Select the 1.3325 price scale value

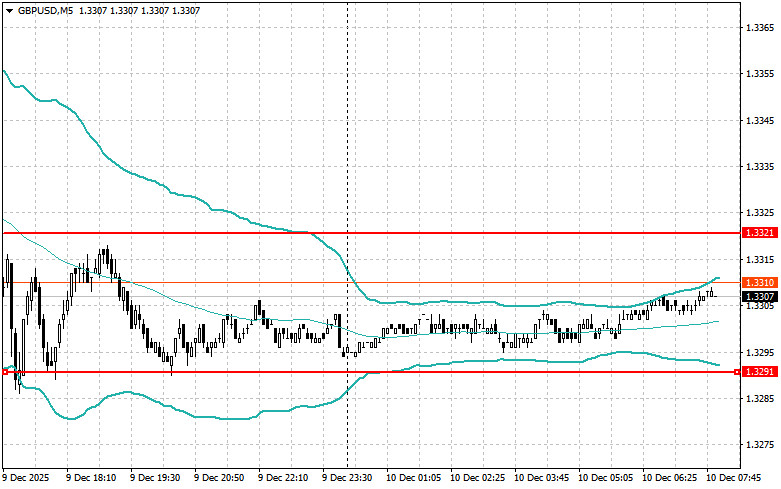pyautogui.click(x=760, y=213)
